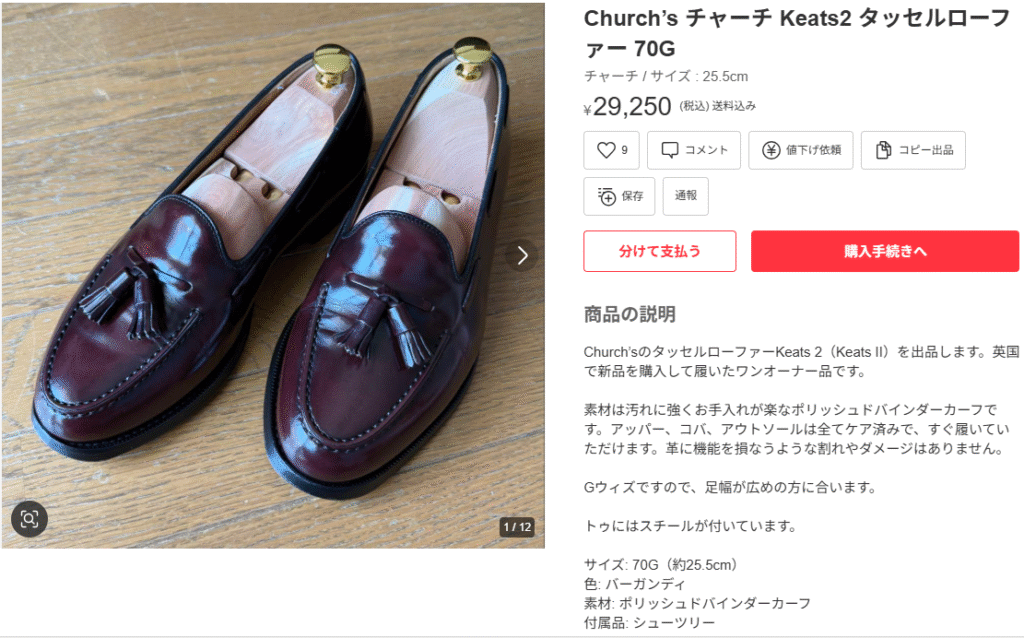Click the 送料込み shipping label

(734, 106)
